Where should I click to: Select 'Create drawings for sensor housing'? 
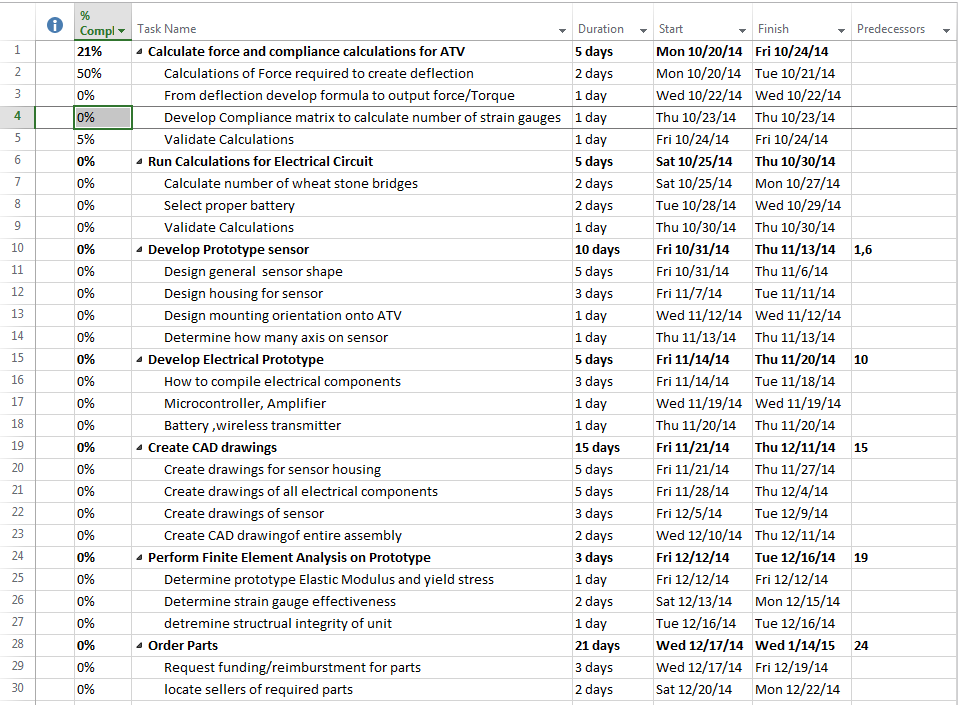point(272,469)
